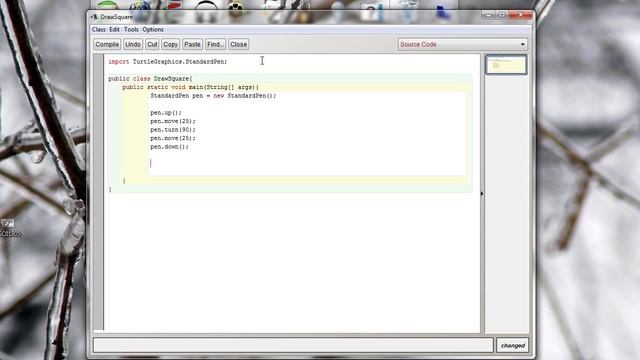Copy selection with Copy button

[x=170, y=44]
